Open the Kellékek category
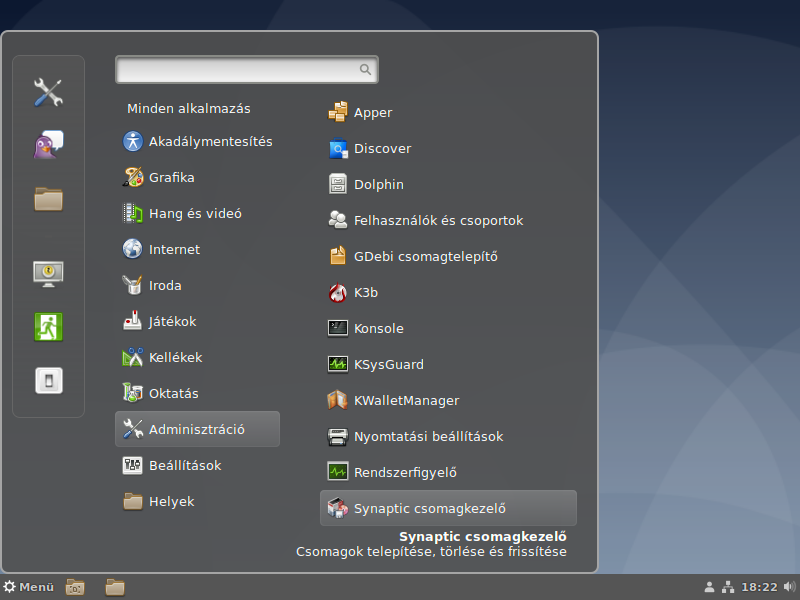Image resolution: width=800 pixels, height=600 pixels. coord(197,358)
